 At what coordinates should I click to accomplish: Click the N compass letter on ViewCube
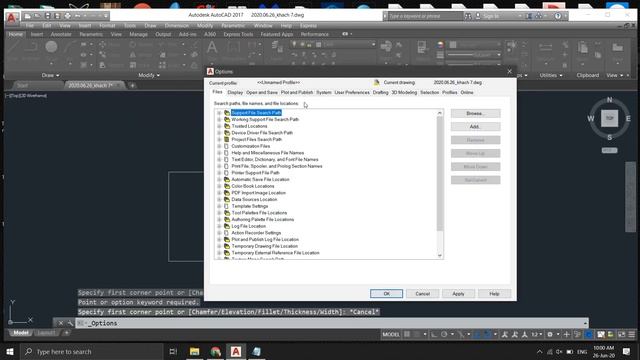(609, 100)
